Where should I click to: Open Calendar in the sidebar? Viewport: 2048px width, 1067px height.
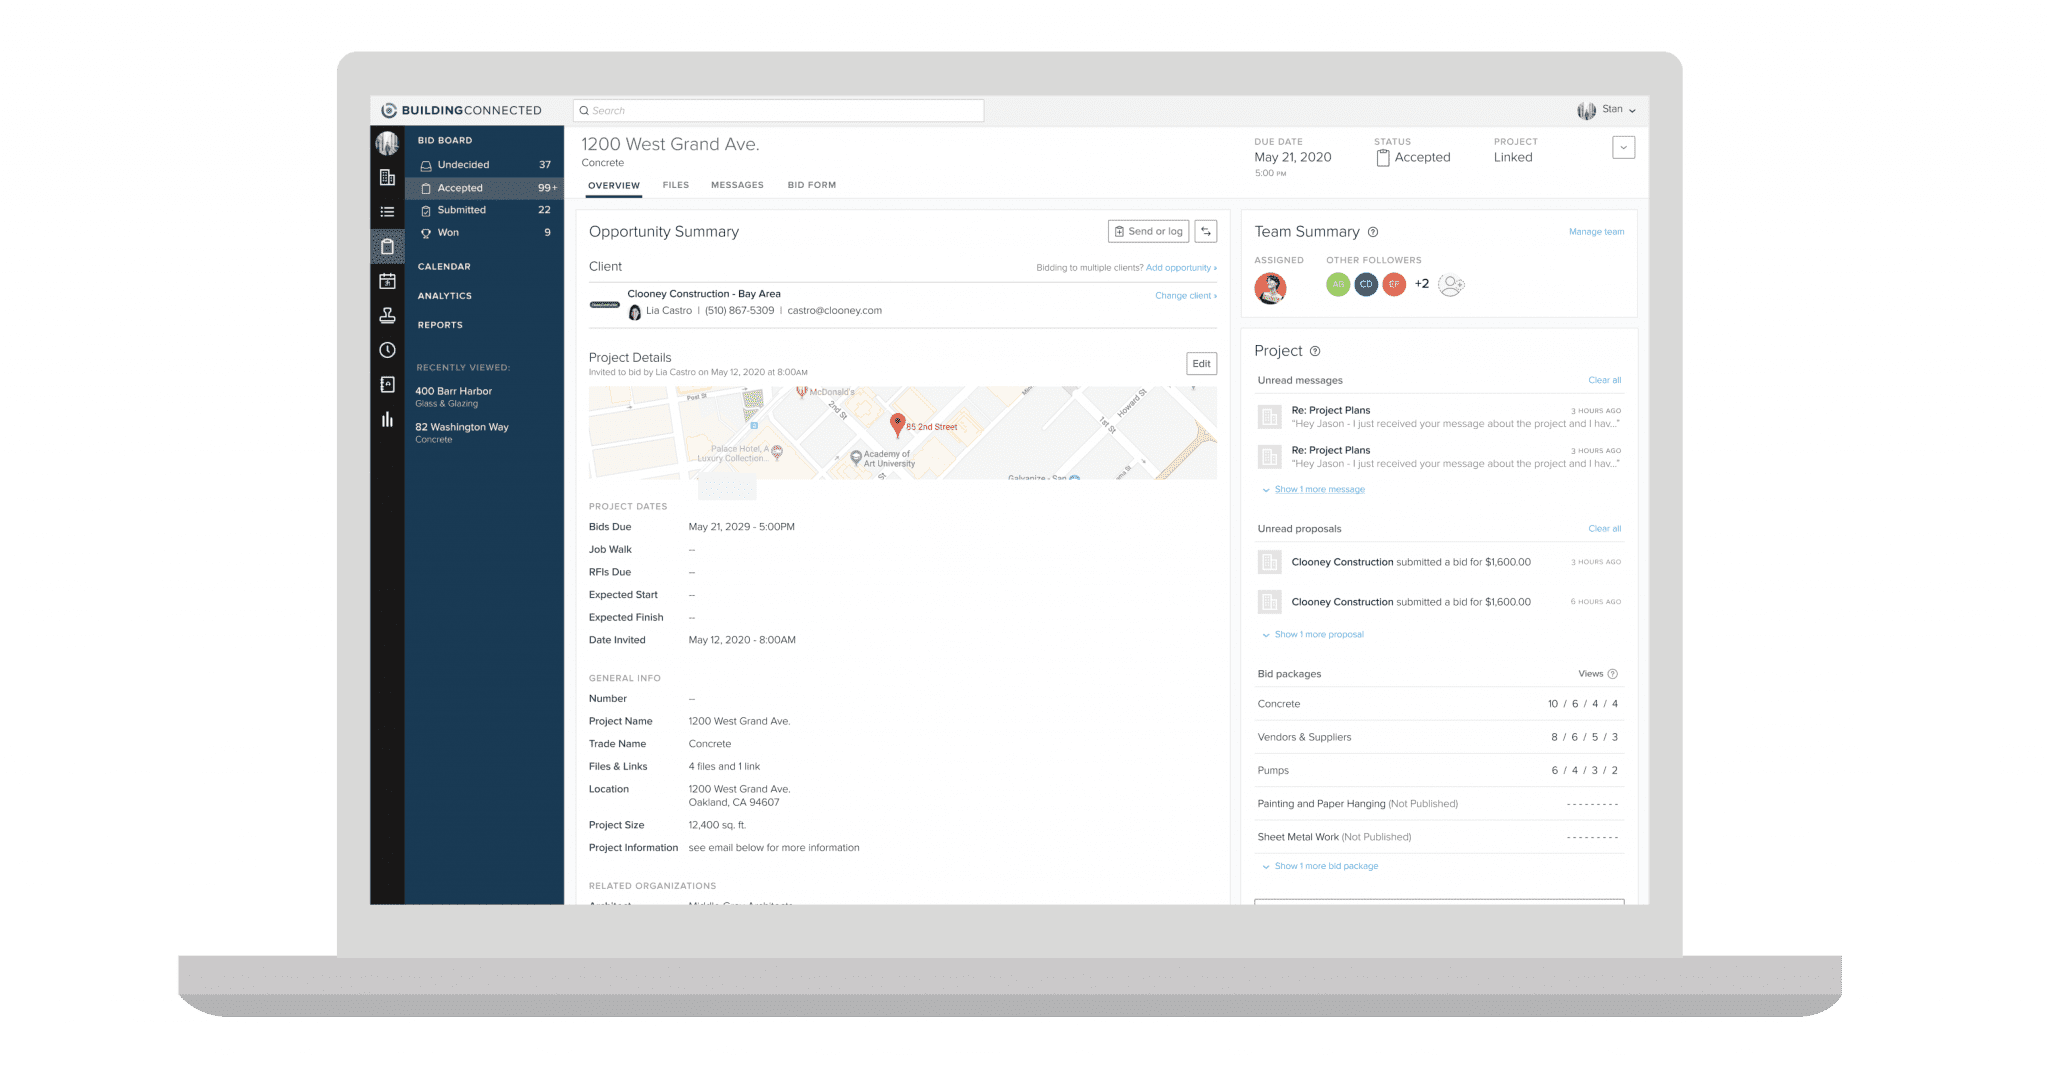(444, 267)
